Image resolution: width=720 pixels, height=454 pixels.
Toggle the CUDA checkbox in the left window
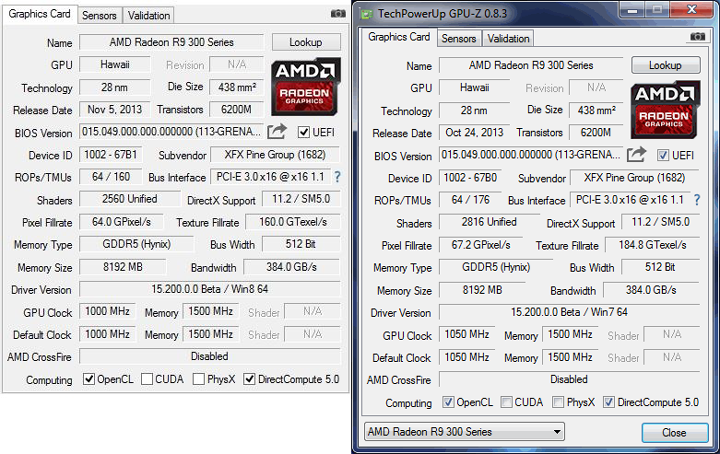pyautogui.click(x=147, y=379)
